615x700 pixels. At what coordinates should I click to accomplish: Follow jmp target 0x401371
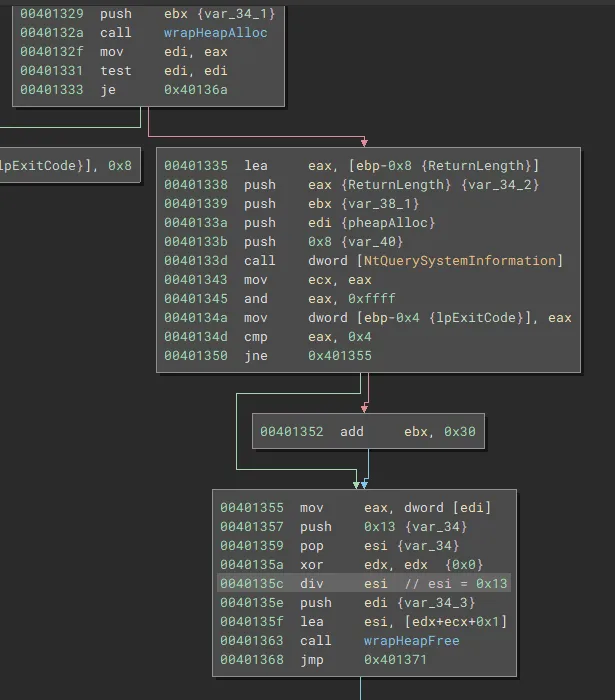(x=395, y=659)
